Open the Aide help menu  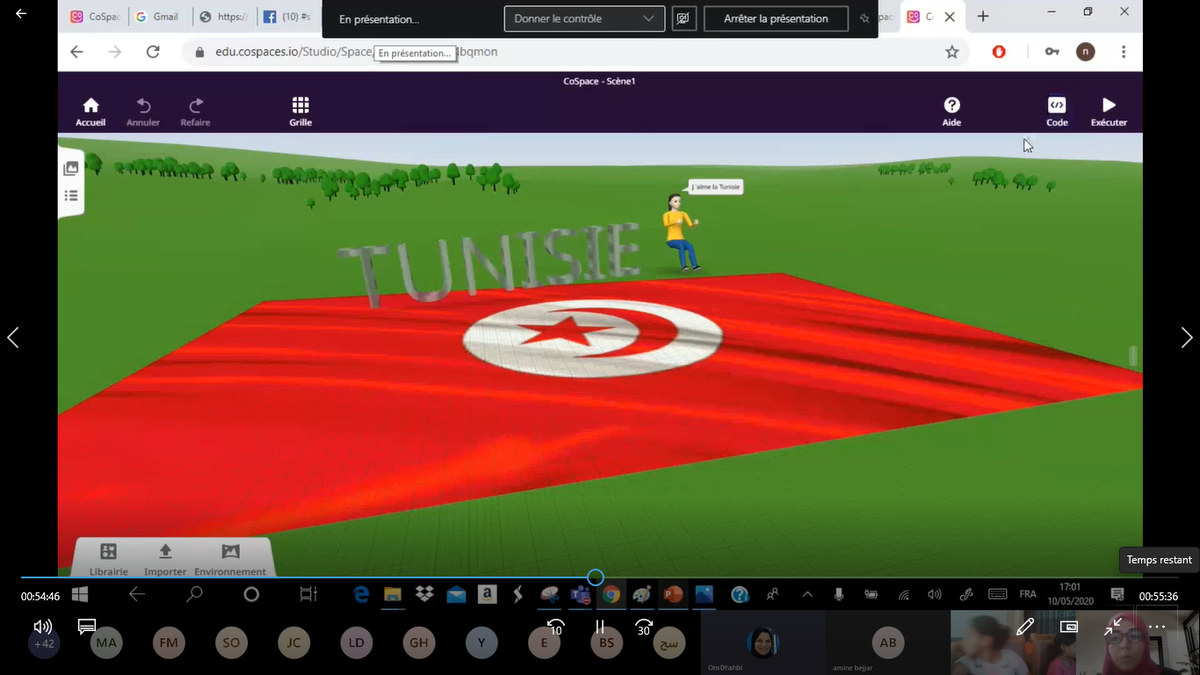[x=951, y=111]
